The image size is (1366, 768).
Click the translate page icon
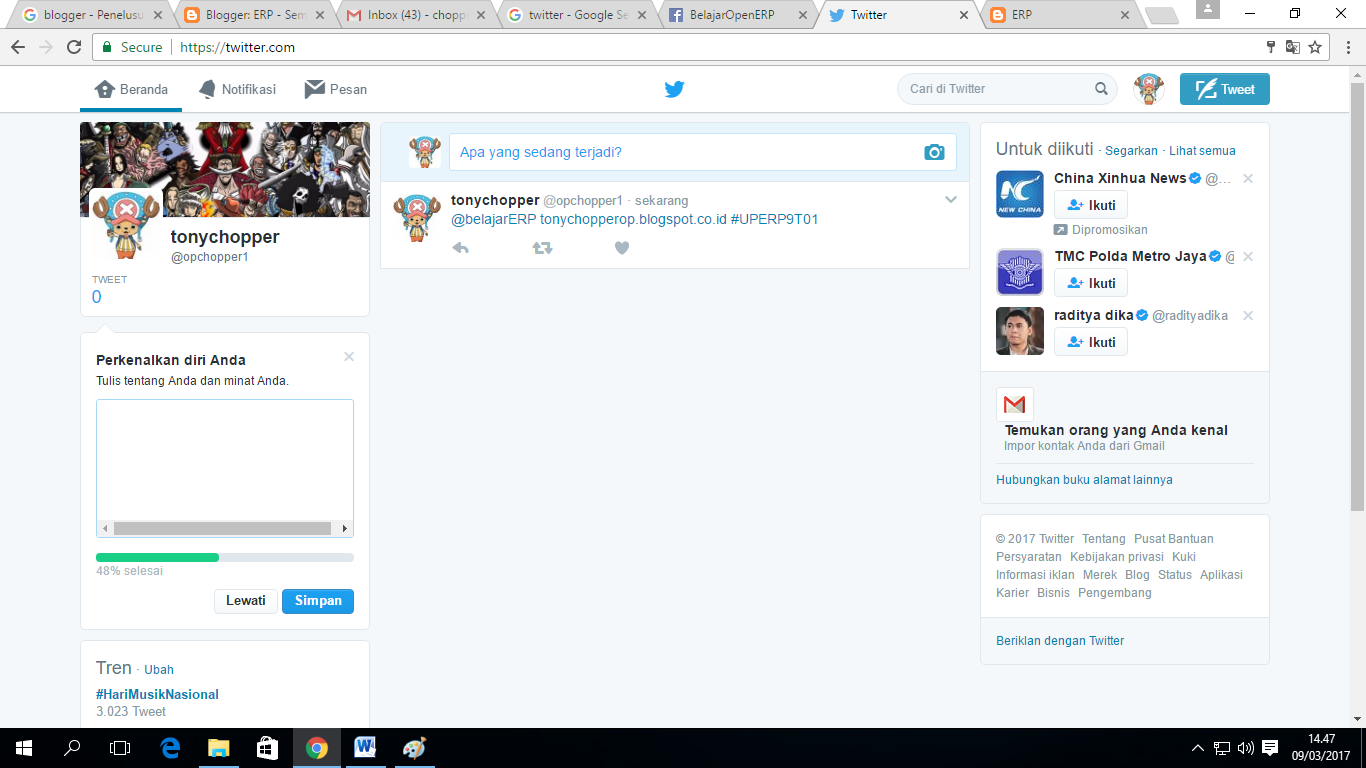click(1293, 47)
